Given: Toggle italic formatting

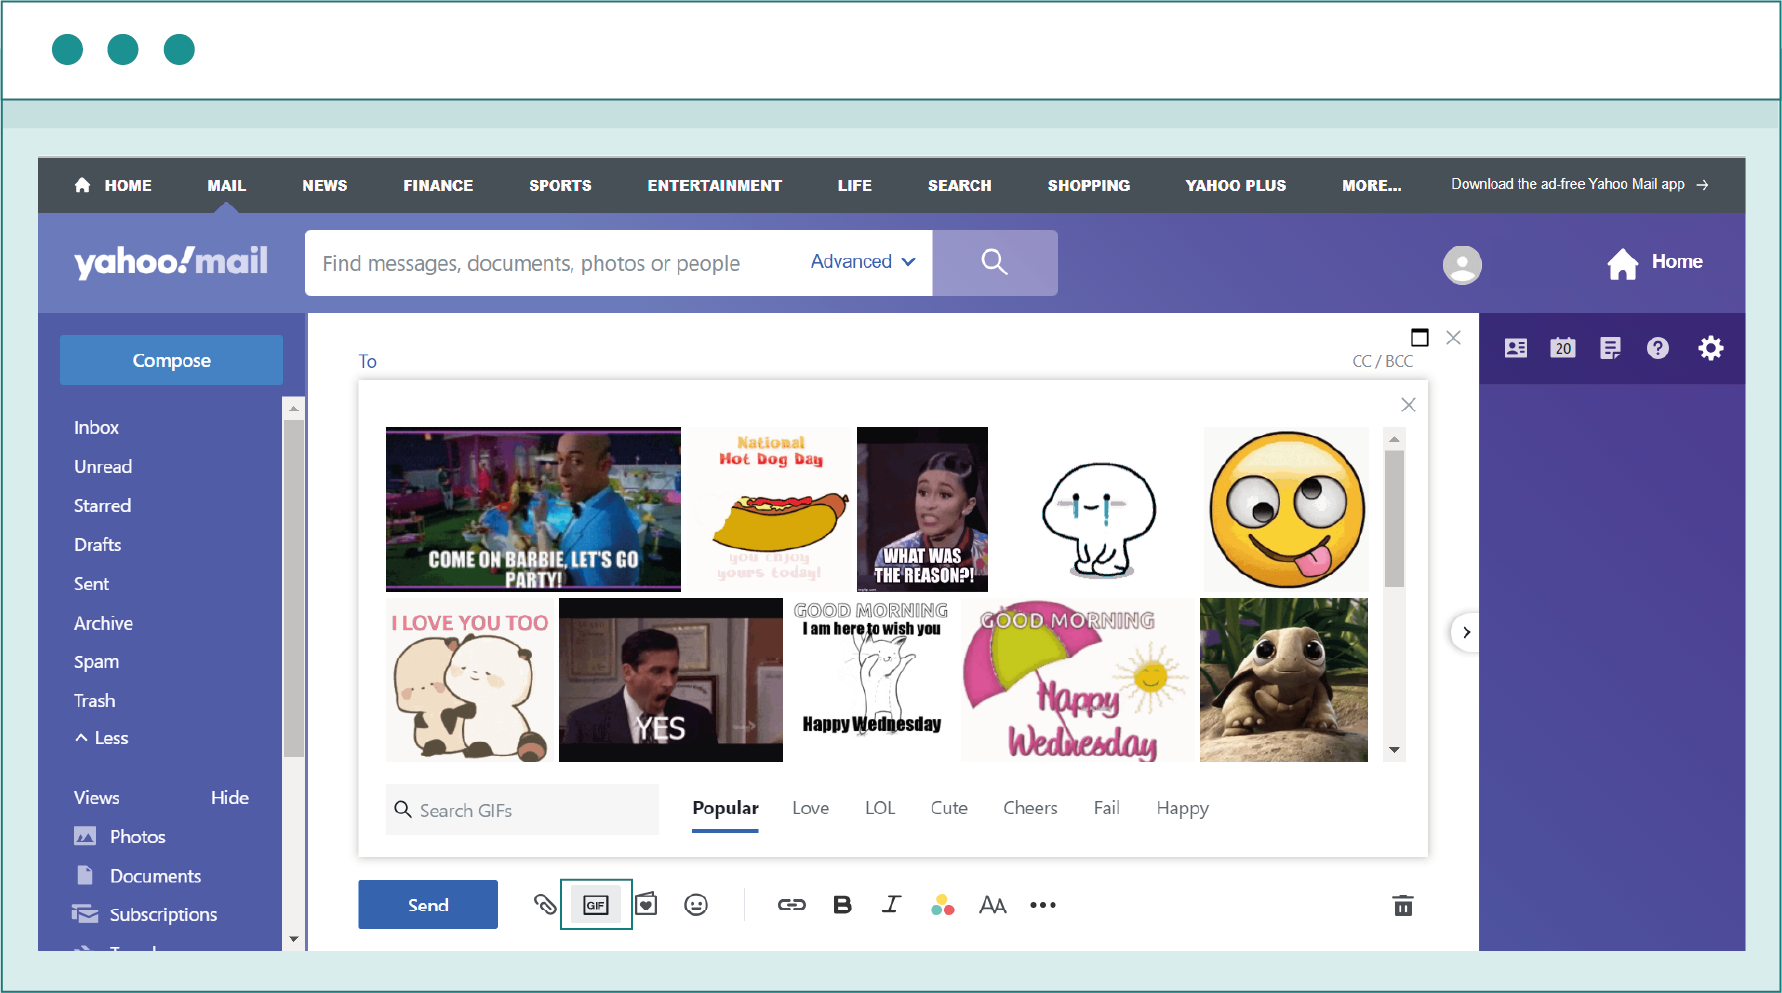Looking at the screenshot, I should click(891, 904).
